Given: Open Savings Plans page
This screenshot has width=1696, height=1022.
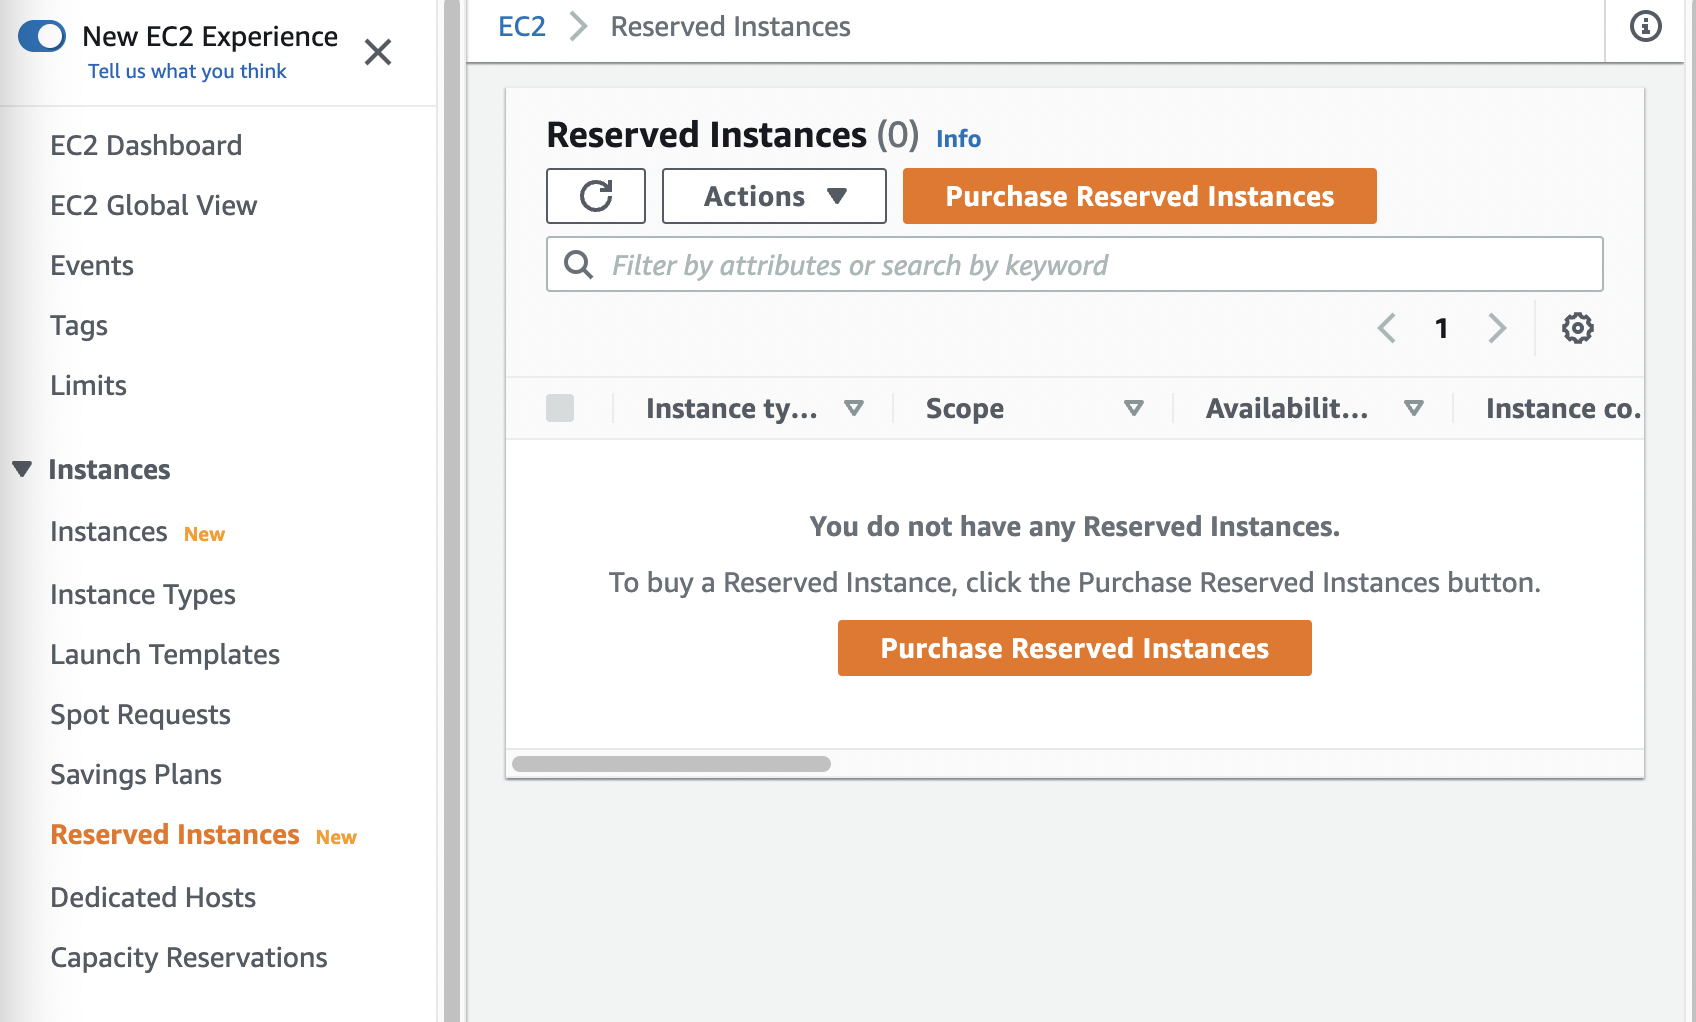Looking at the screenshot, I should (136, 775).
